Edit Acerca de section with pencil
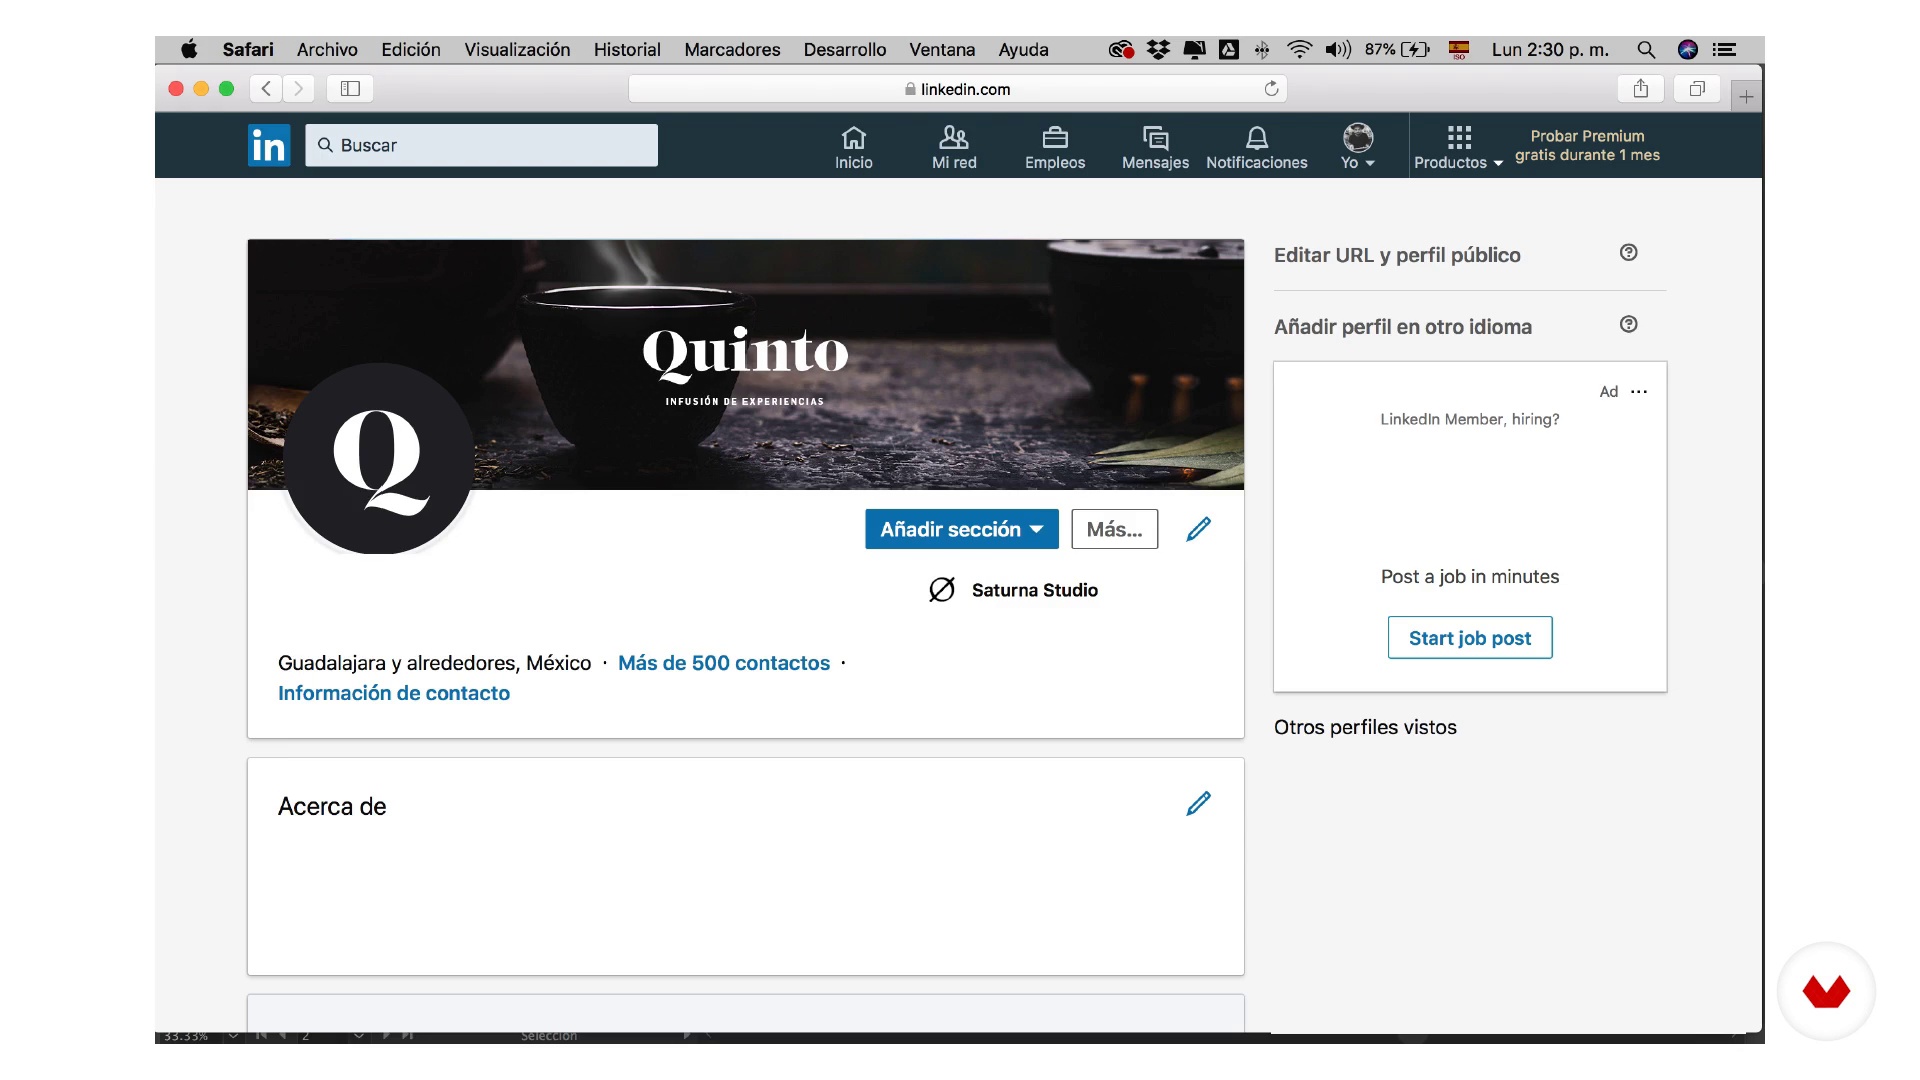This screenshot has width=1920, height=1080. (x=1199, y=804)
